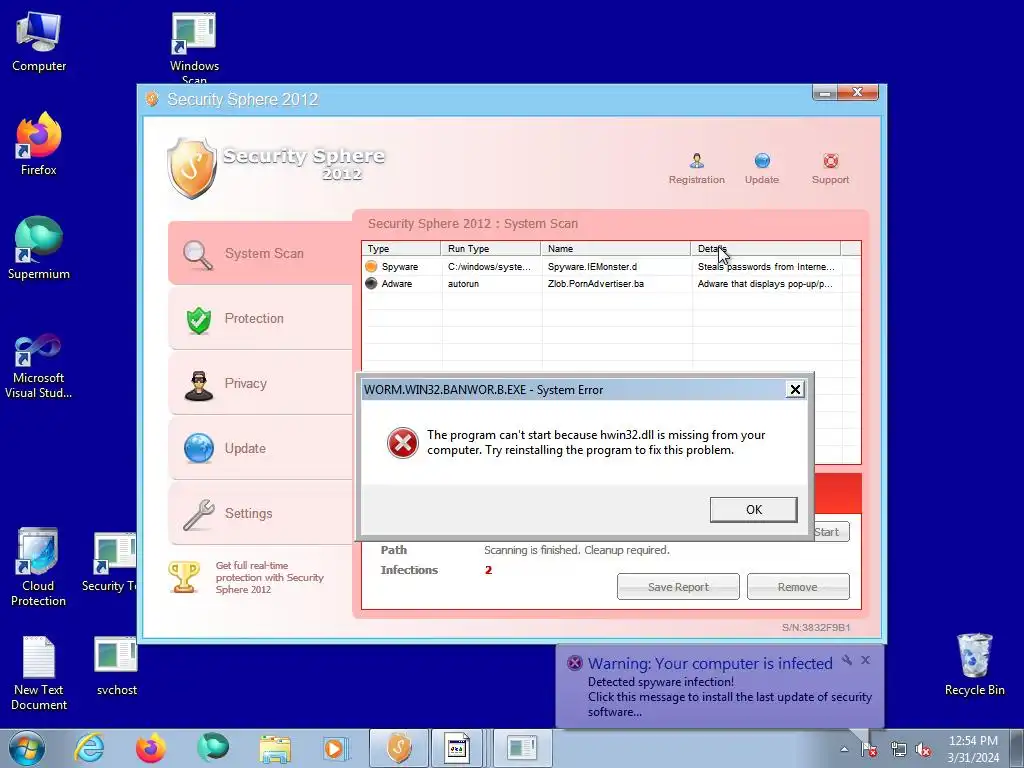Click the taskbar clock showing 12:54 PM
Viewport: 1024px width, 768px height.
(x=973, y=749)
